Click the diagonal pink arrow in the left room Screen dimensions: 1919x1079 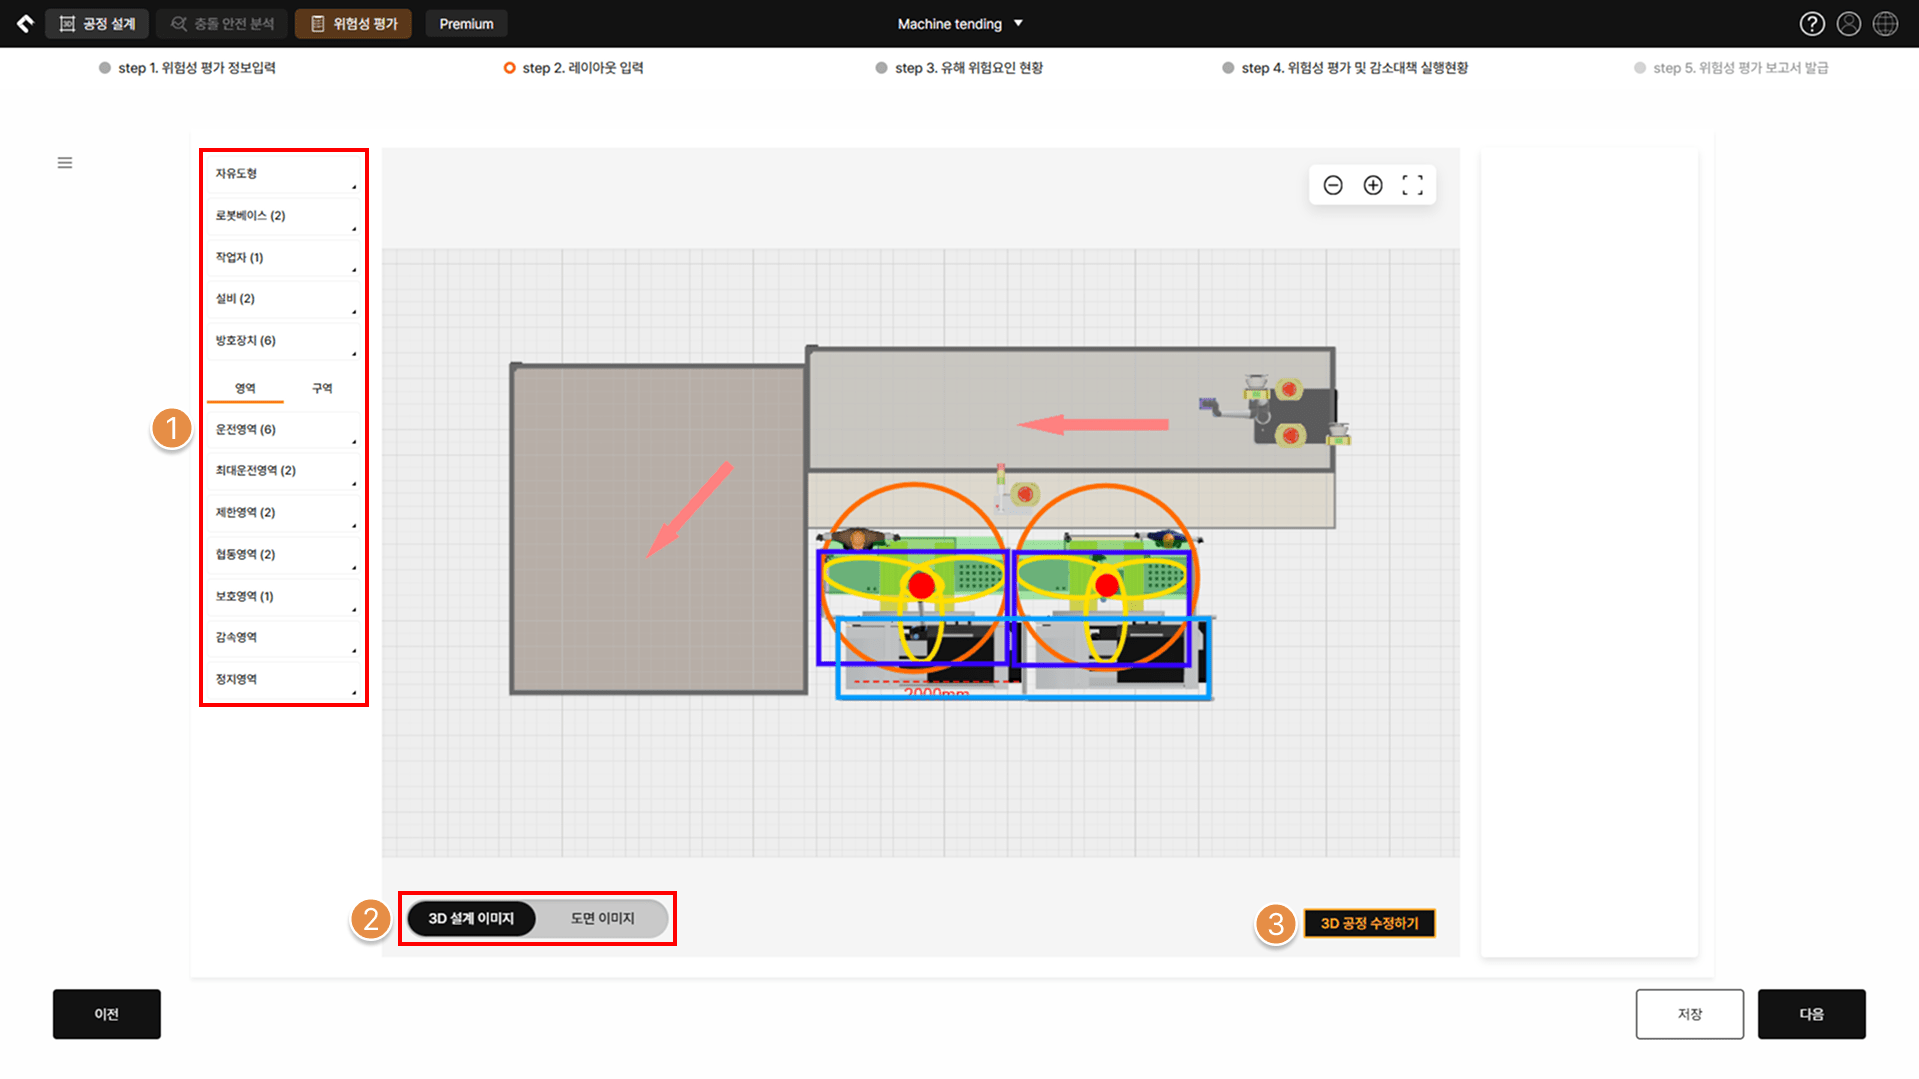[690, 509]
